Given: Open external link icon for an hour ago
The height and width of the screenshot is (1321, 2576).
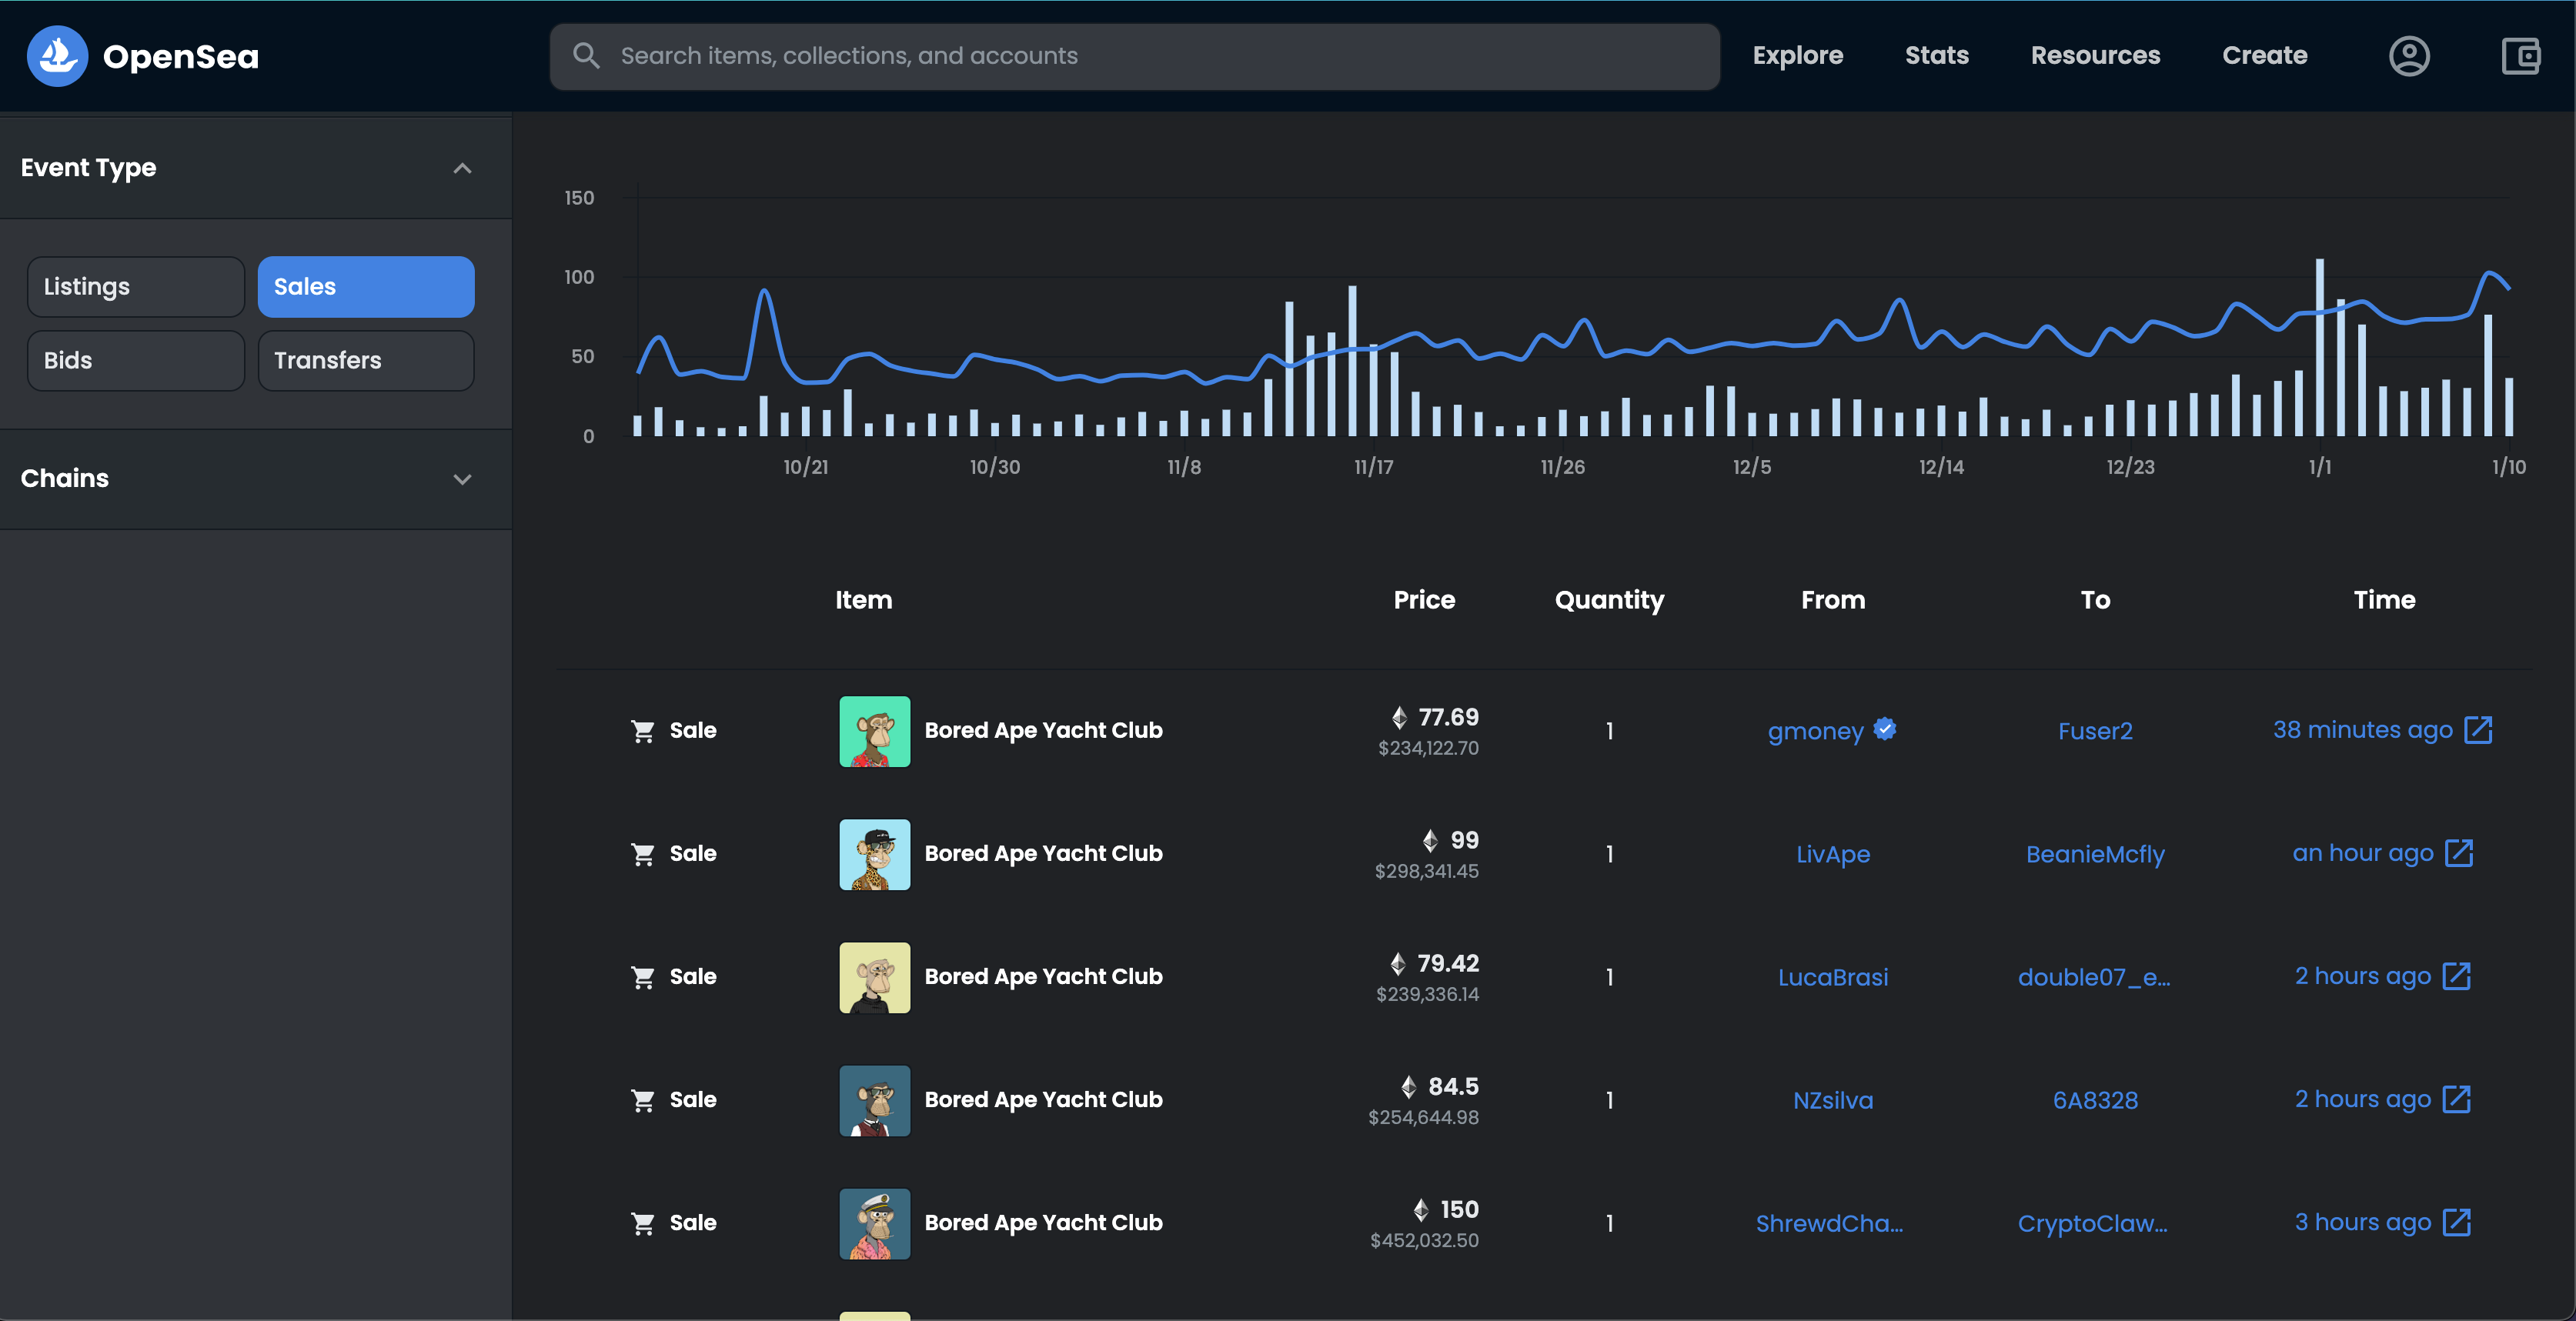Looking at the screenshot, I should point(2459,853).
